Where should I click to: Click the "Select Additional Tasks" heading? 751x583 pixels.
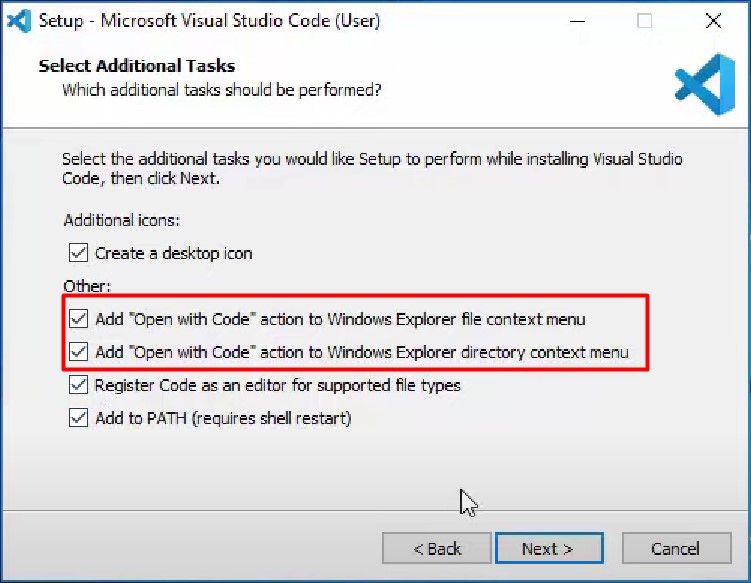[x=136, y=66]
